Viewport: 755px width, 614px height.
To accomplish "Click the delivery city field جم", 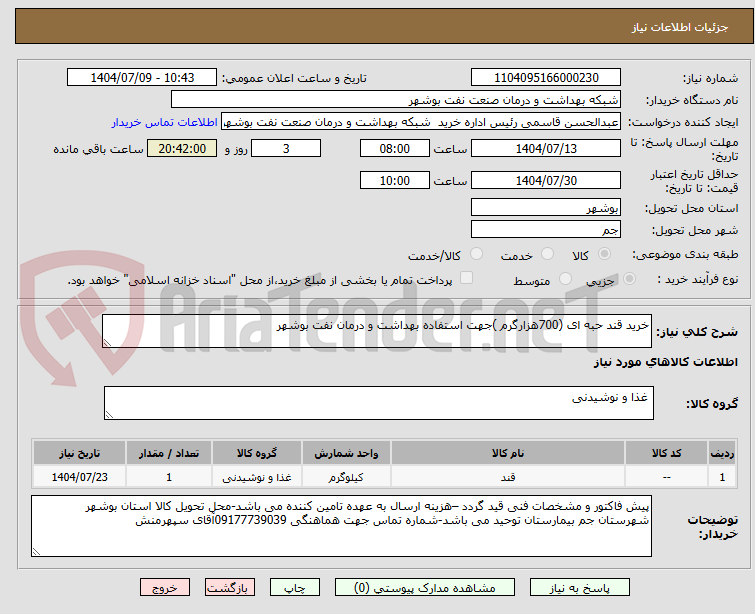I will pos(546,230).
